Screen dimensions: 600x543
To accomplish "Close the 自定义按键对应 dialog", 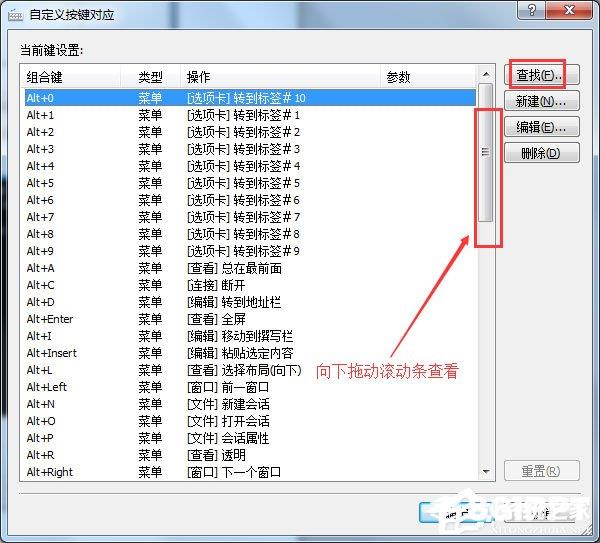I will coord(569,10).
